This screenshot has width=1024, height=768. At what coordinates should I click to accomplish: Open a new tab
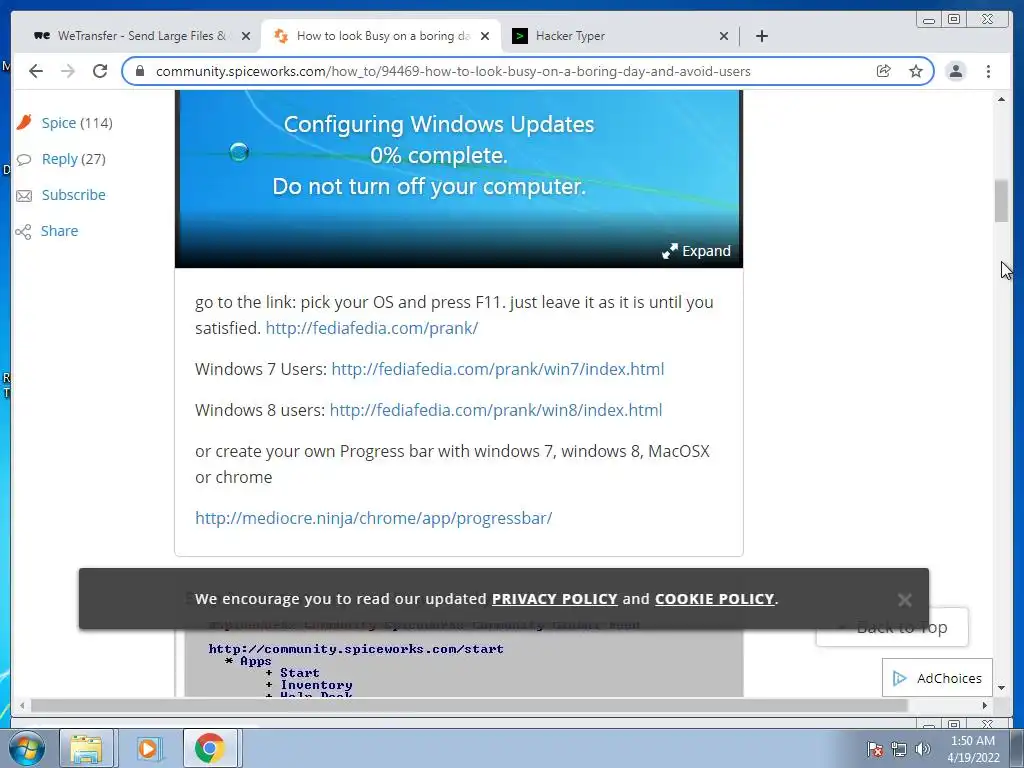click(x=761, y=36)
